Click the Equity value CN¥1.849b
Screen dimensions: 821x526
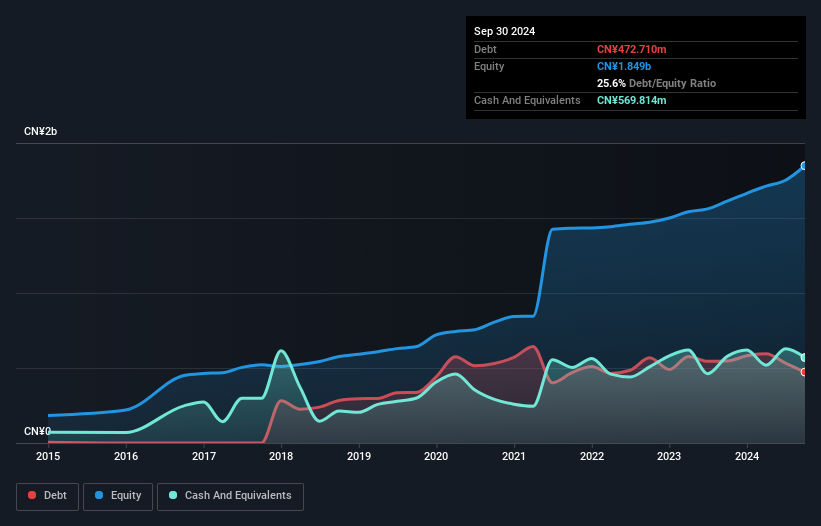[x=624, y=66]
